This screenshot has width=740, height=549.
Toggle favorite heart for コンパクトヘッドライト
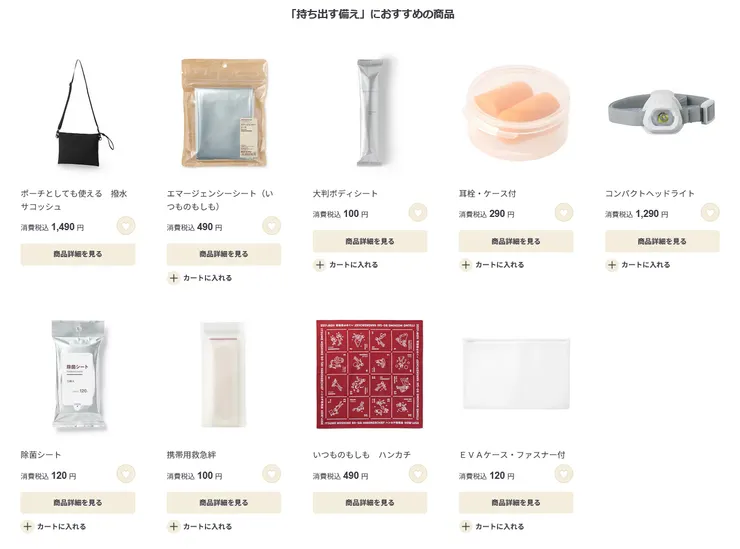click(x=710, y=212)
